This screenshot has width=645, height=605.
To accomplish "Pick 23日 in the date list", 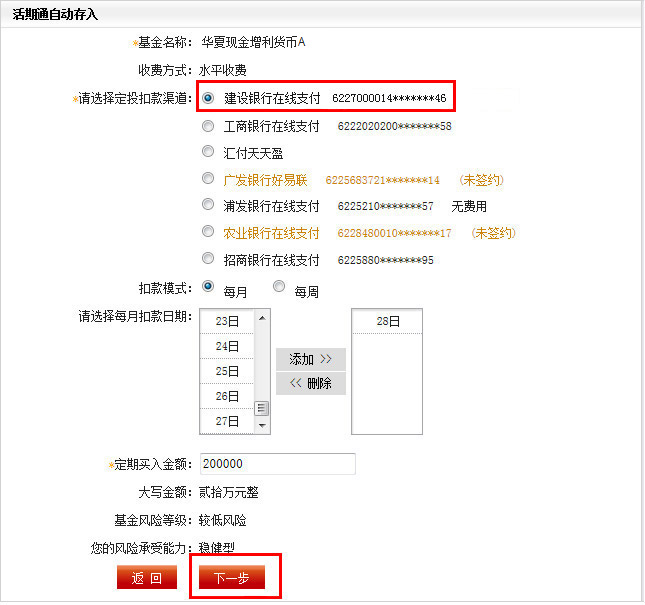I will coord(227,321).
